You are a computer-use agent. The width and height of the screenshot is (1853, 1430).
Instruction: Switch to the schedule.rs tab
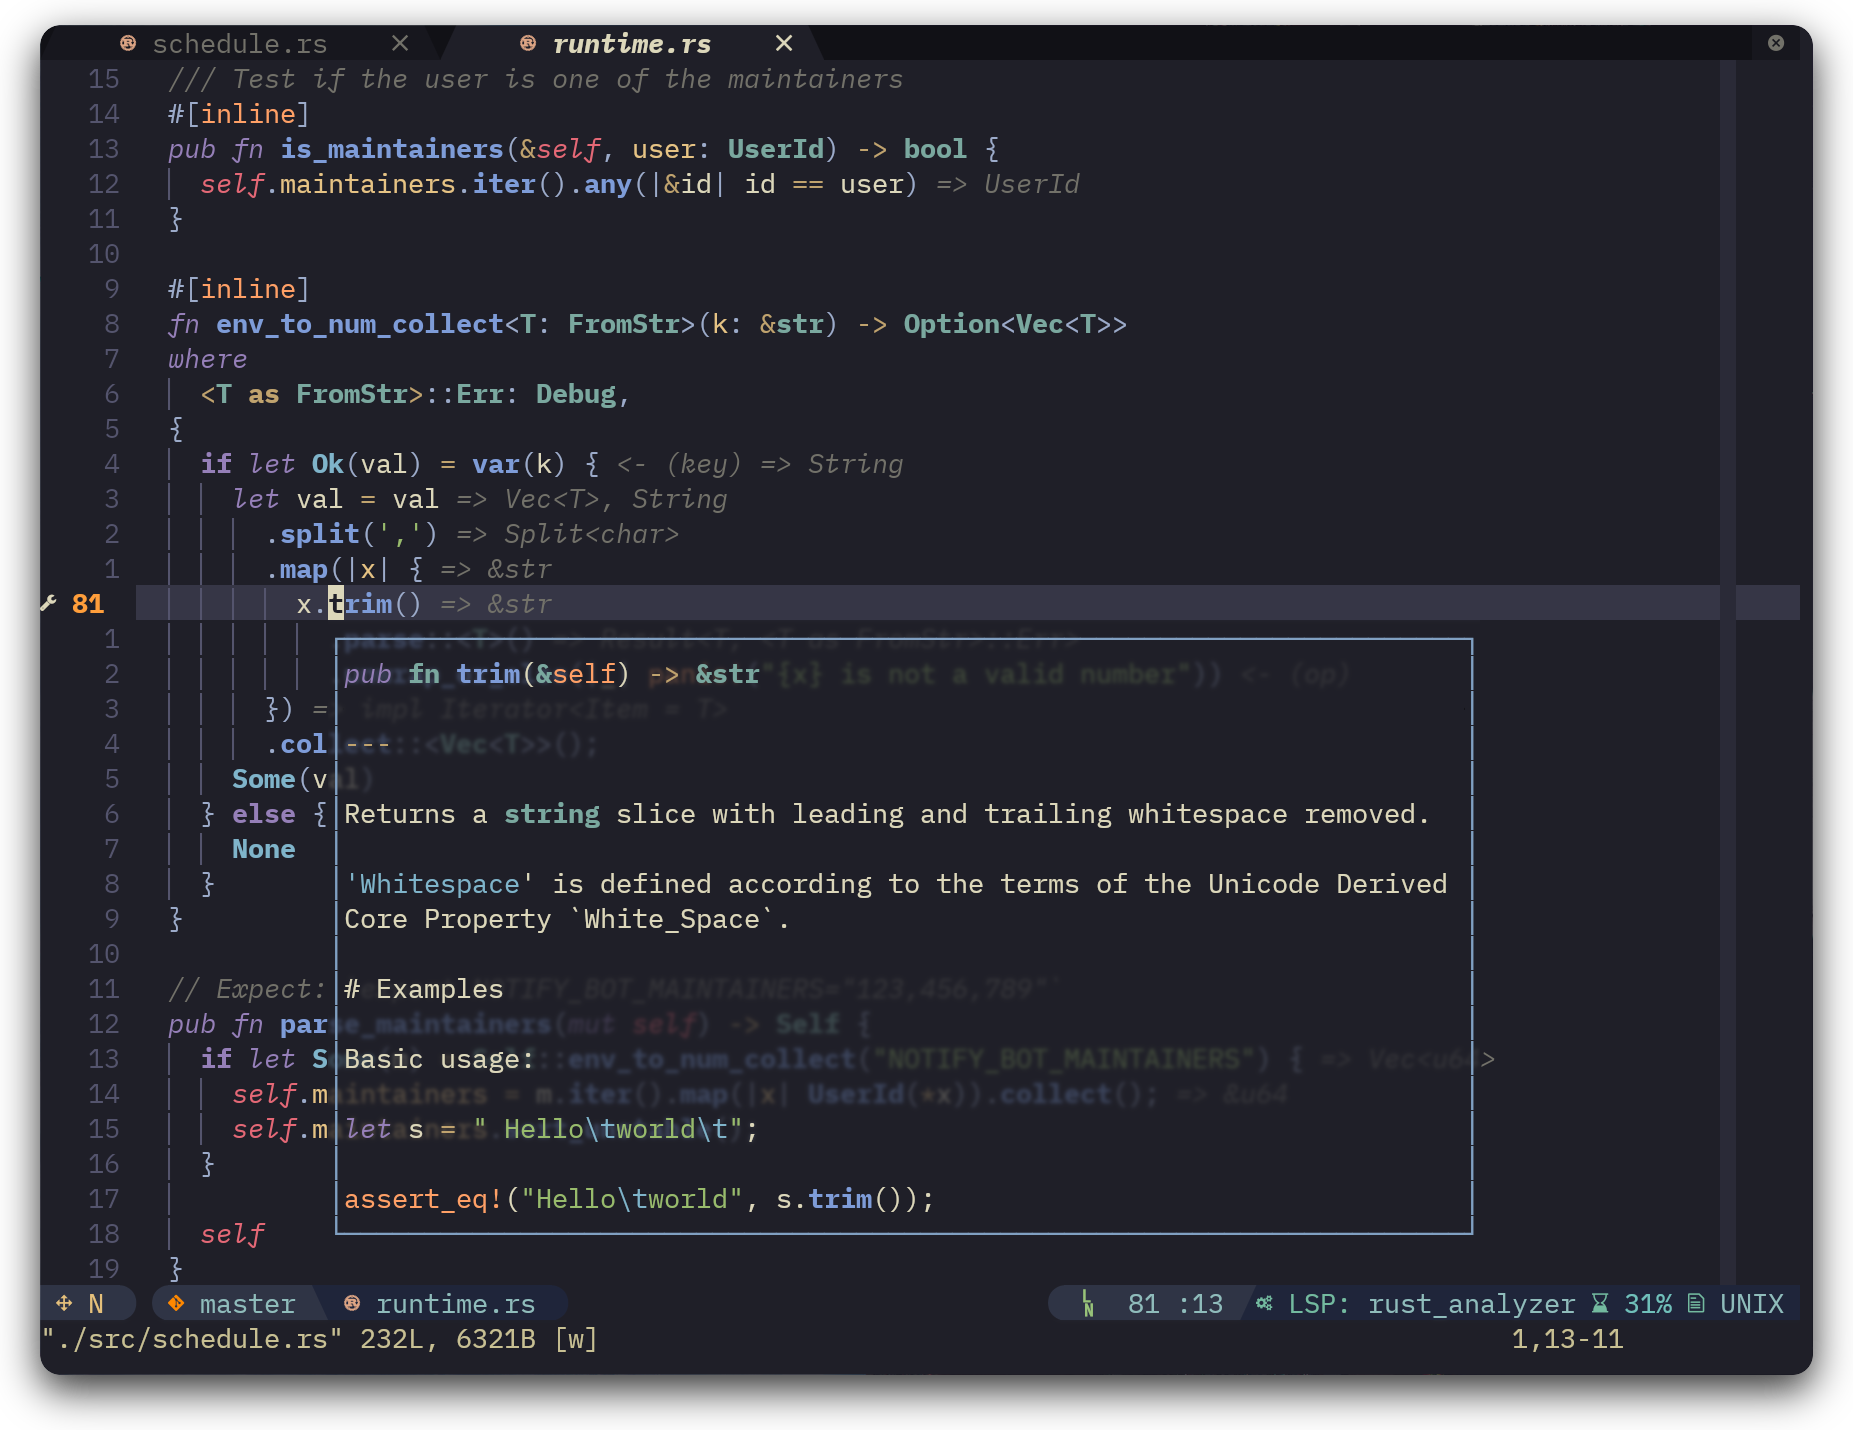(x=240, y=44)
